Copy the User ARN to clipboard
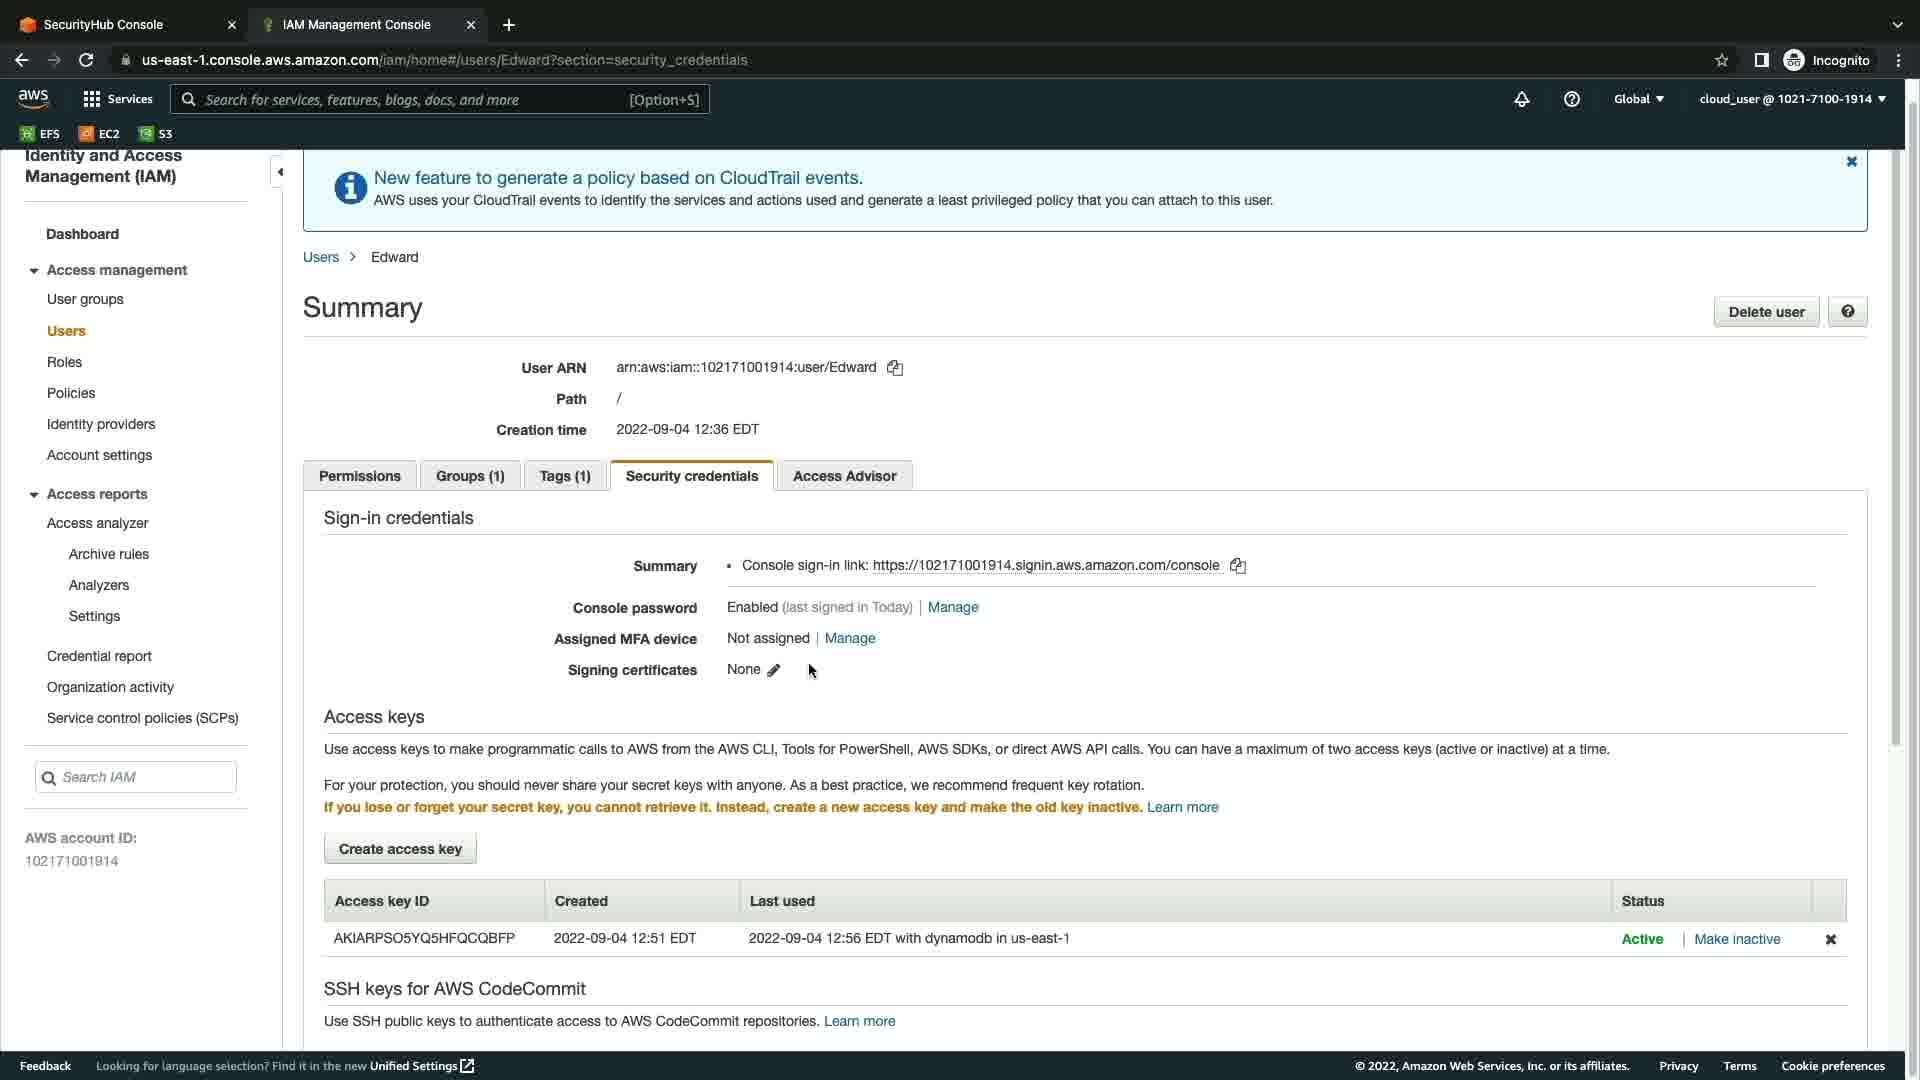1920x1080 pixels. (x=895, y=368)
